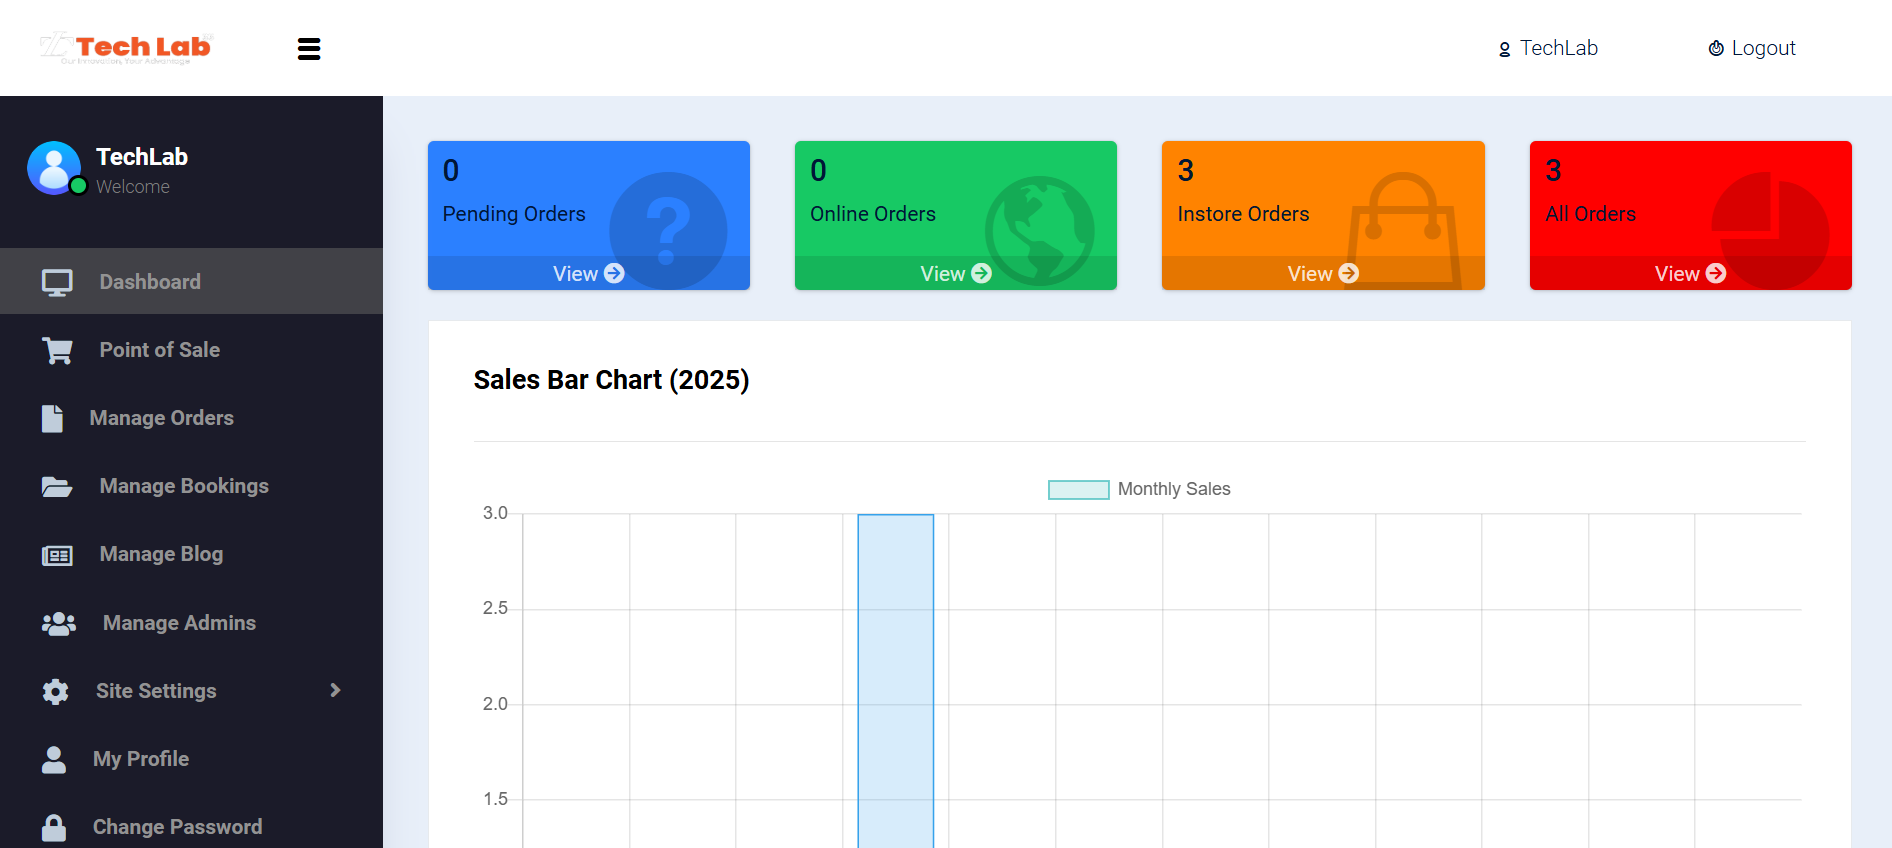1892x848 pixels.
Task: Toggle sidebar with the hamburger menu icon
Action: (x=309, y=49)
